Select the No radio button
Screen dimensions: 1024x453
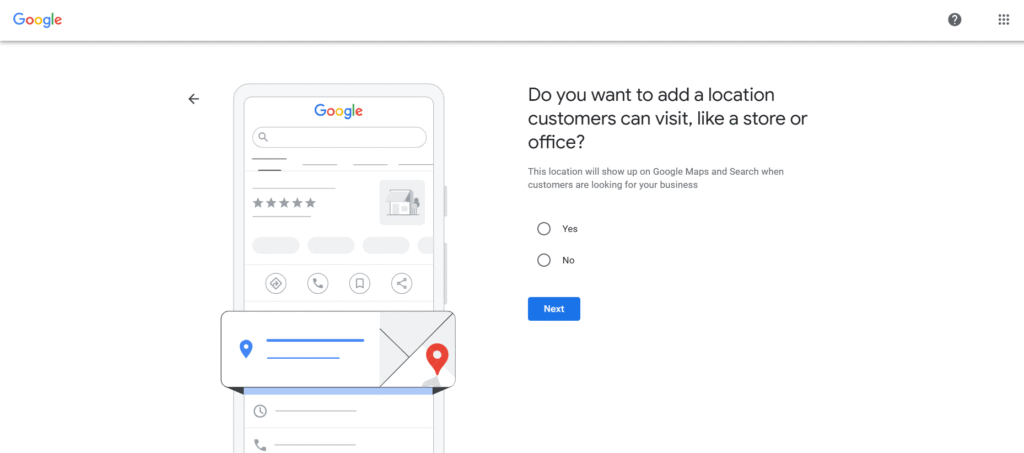point(543,260)
